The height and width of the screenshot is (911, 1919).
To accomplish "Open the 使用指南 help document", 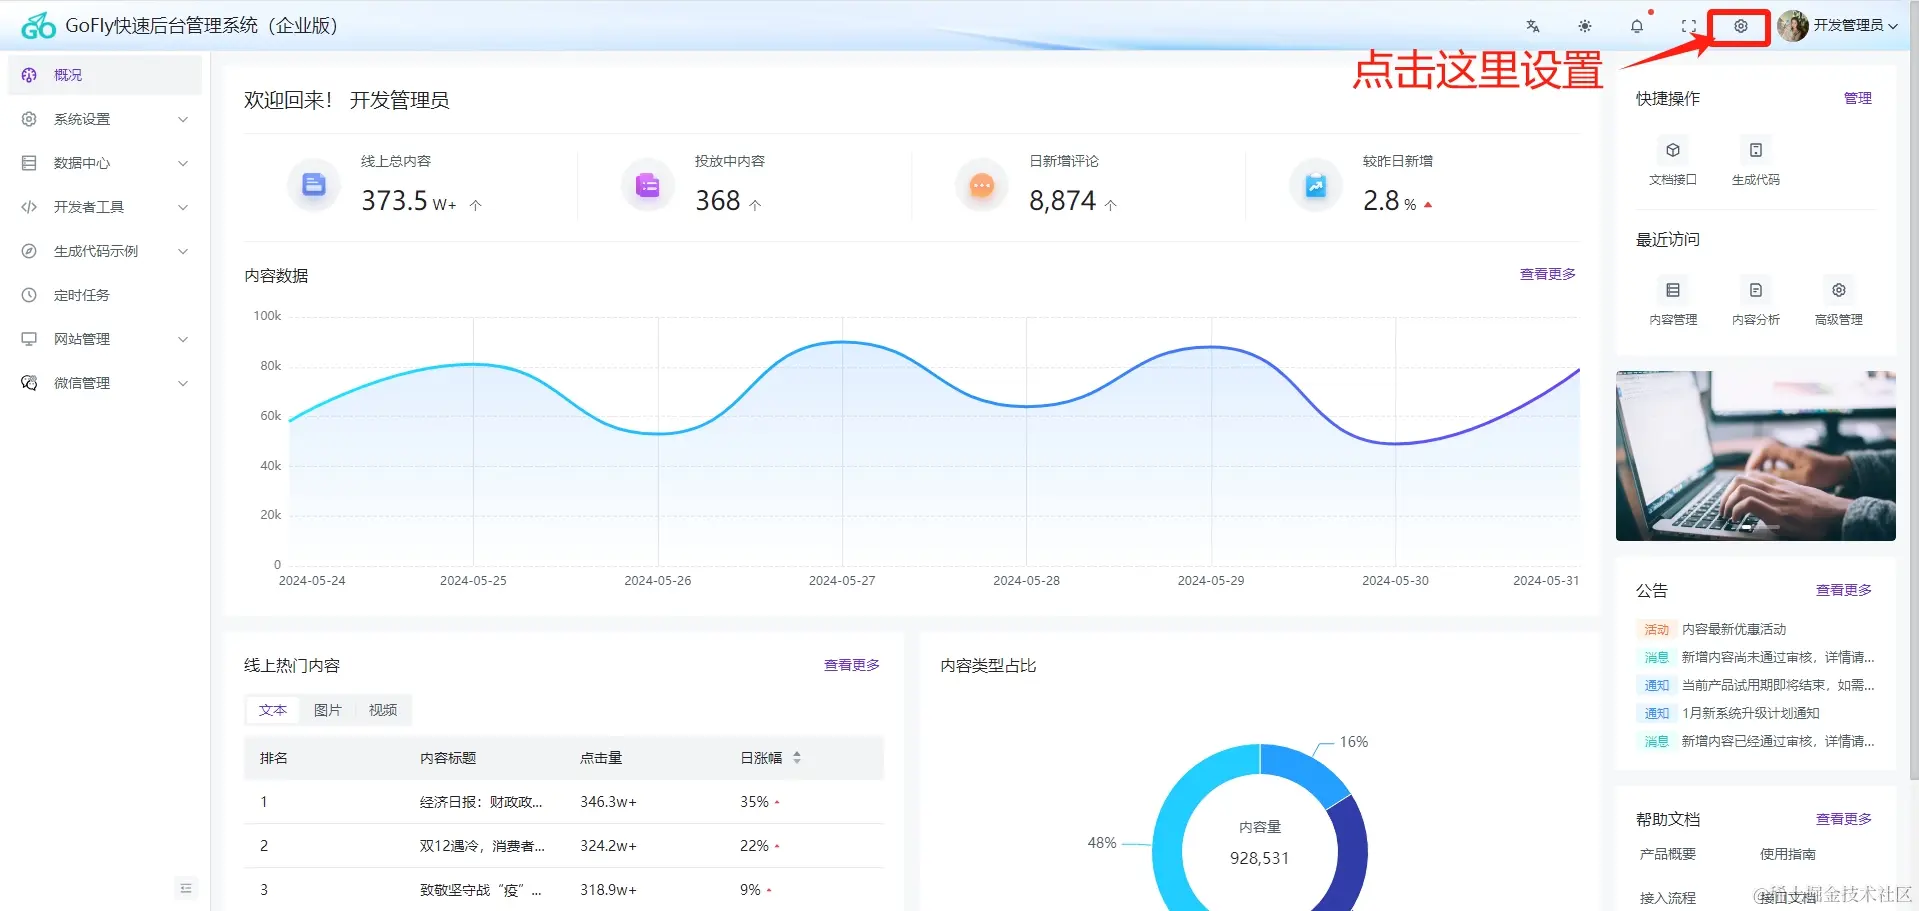I will (x=1788, y=854).
